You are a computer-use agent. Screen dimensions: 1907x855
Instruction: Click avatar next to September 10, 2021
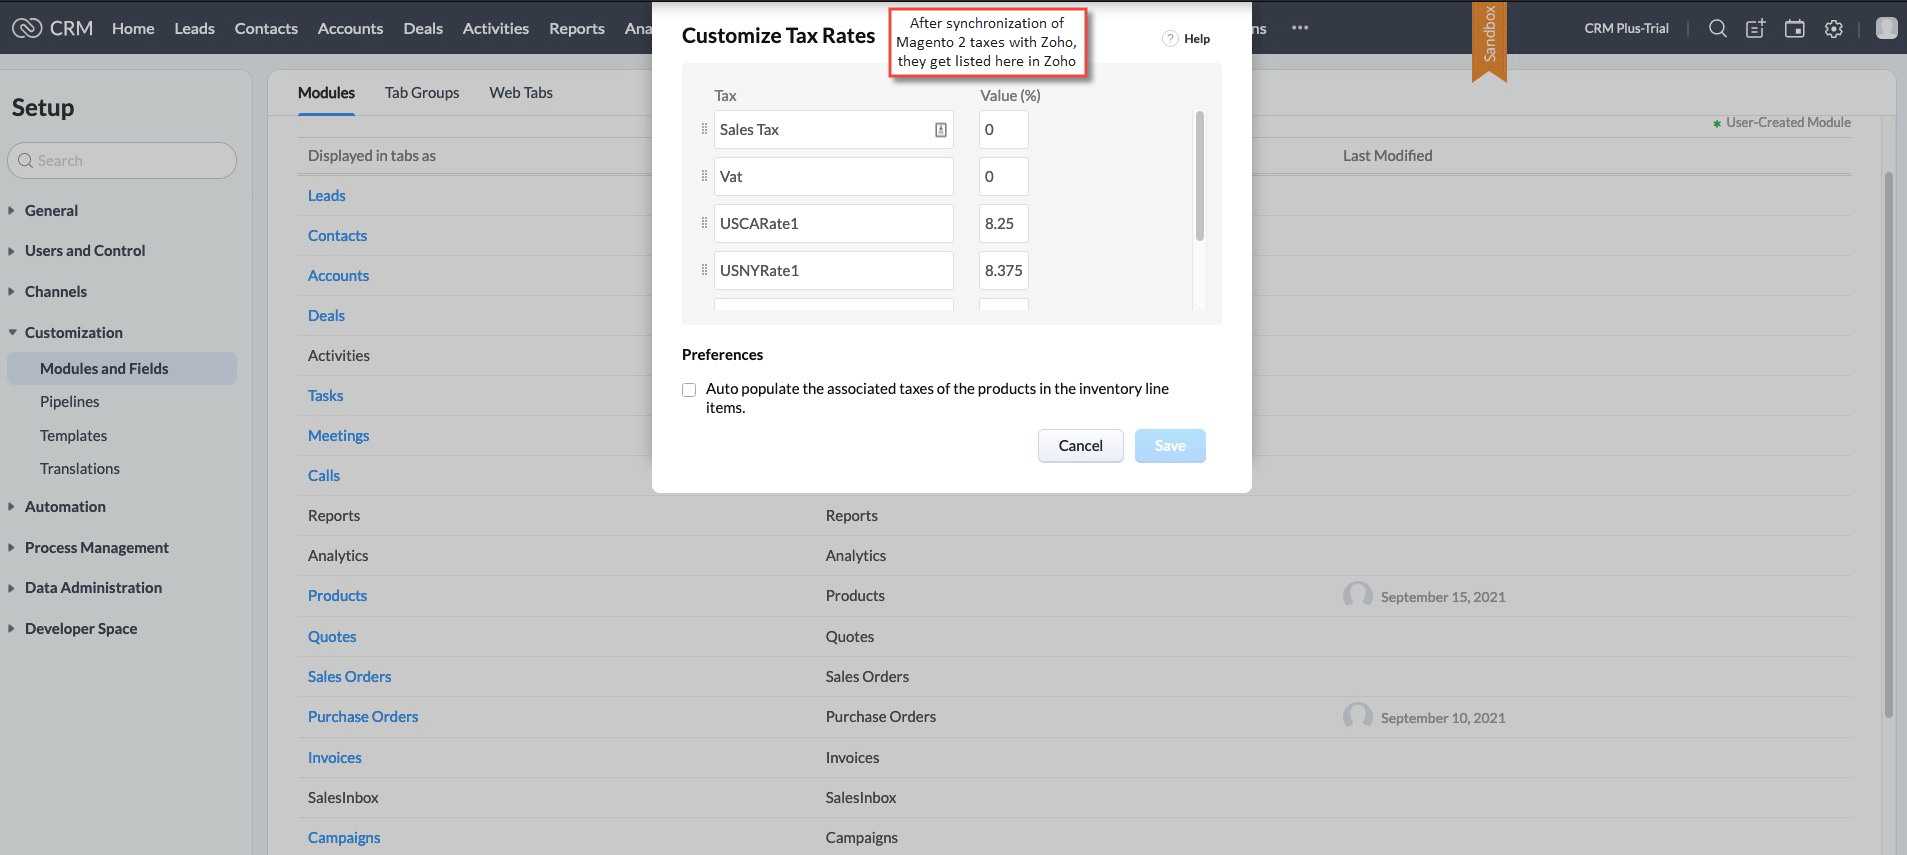[1357, 717]
